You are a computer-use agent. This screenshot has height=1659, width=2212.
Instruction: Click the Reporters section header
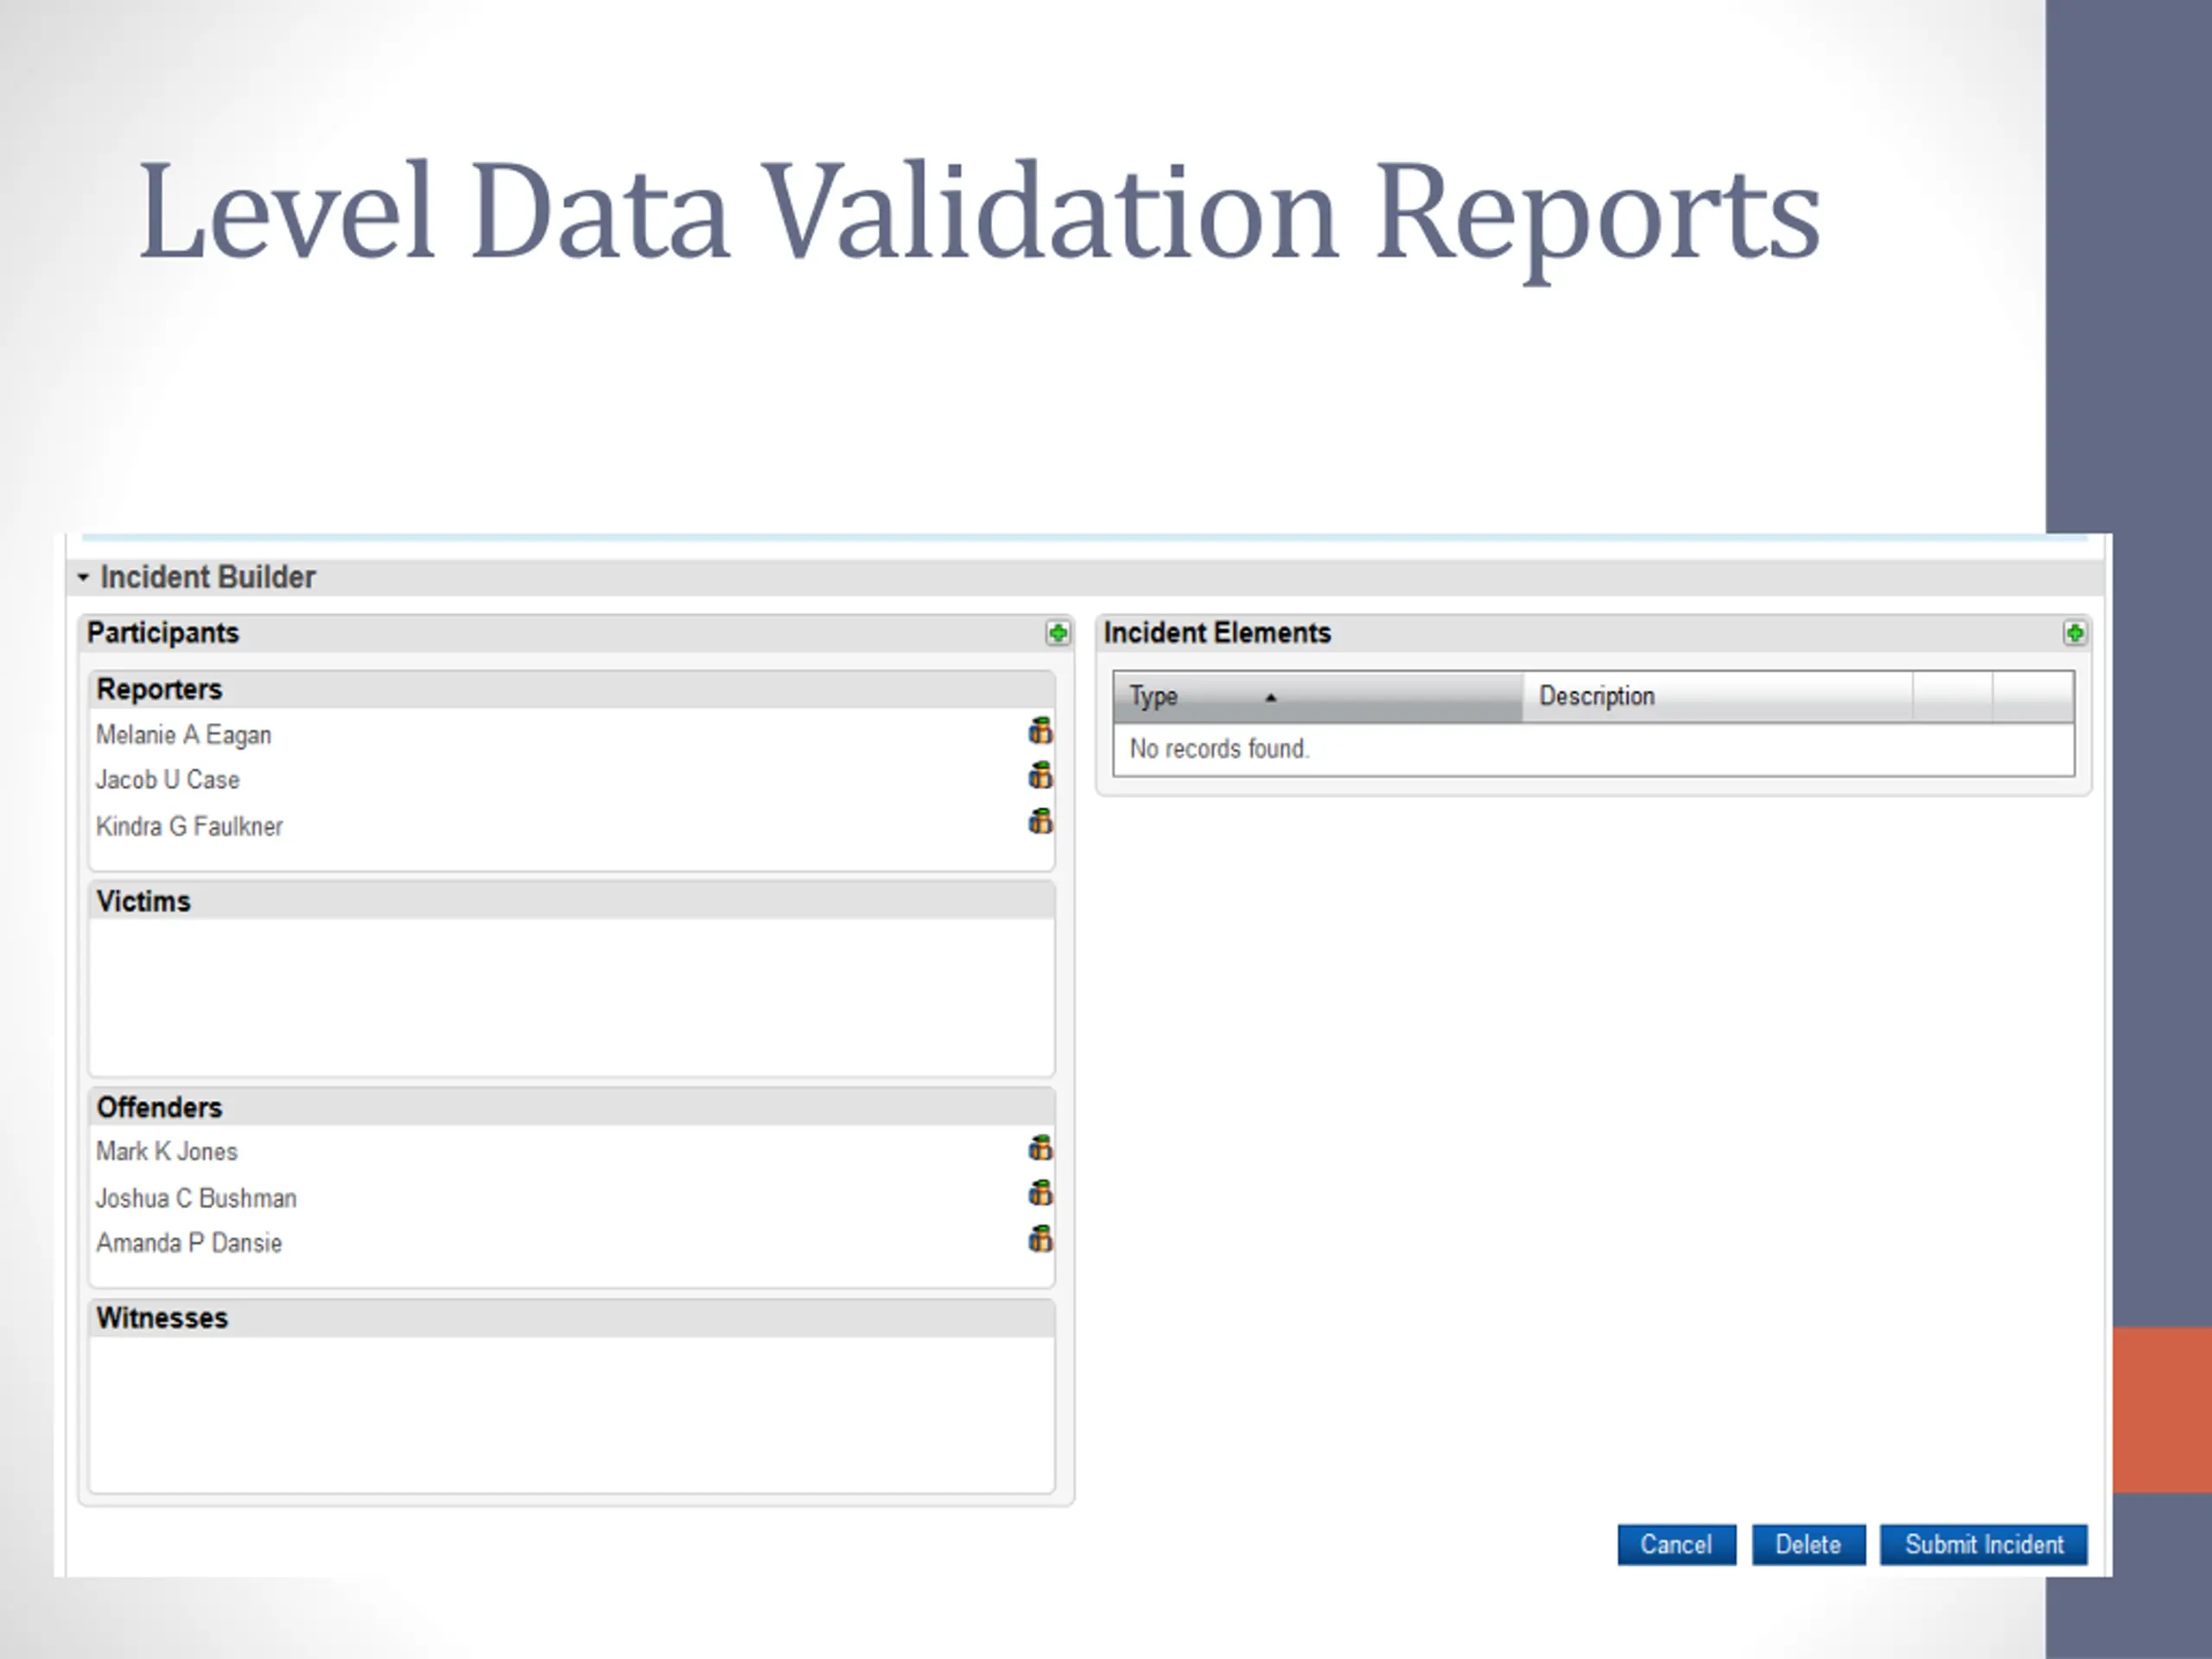click(572, 689)
